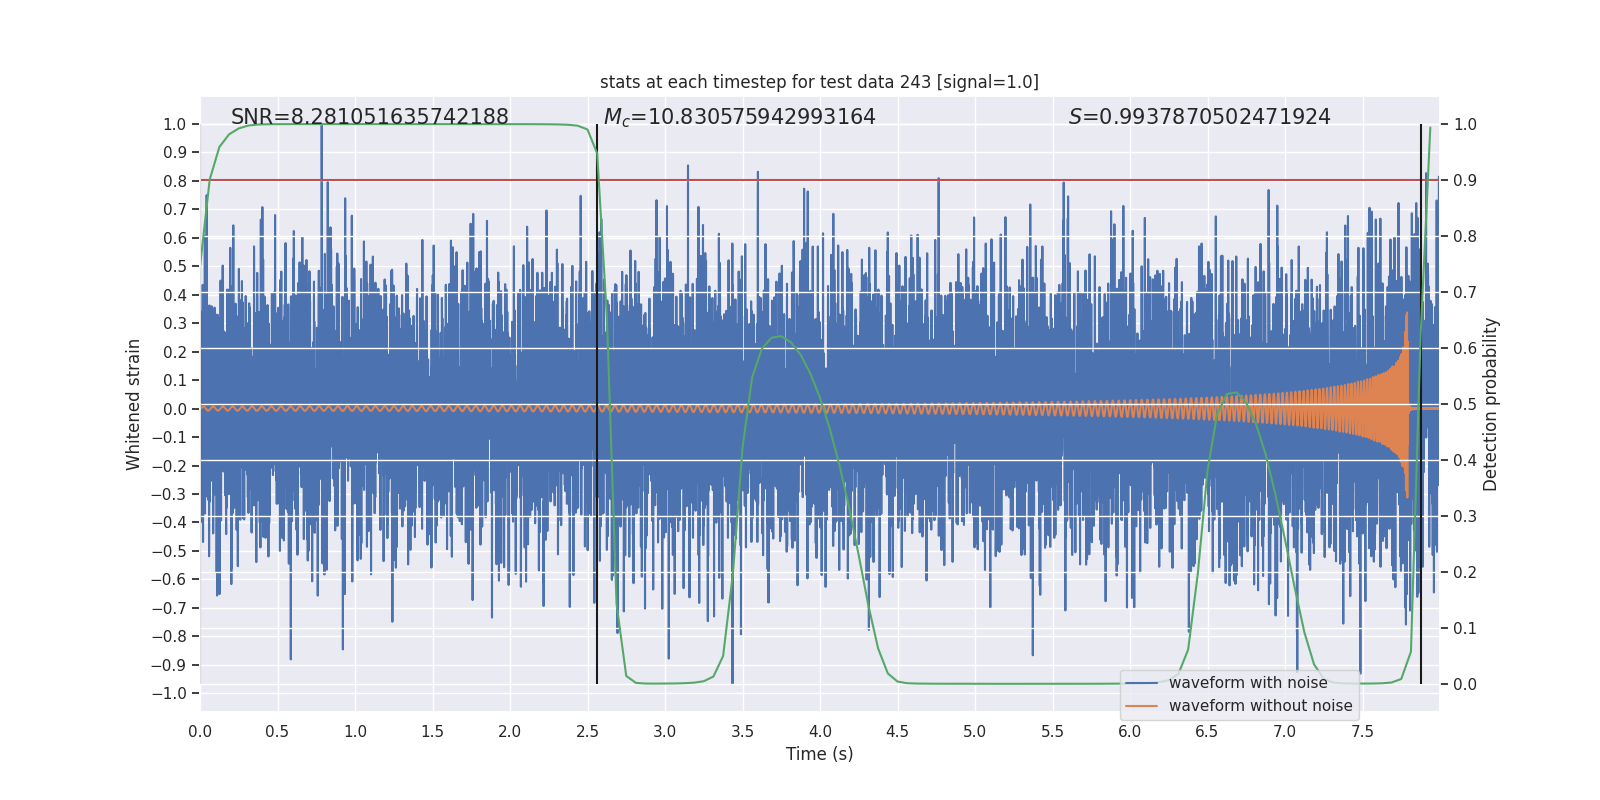Select the orange waveform without noise legend line

pyautogui.click(x=1141, y=706)
